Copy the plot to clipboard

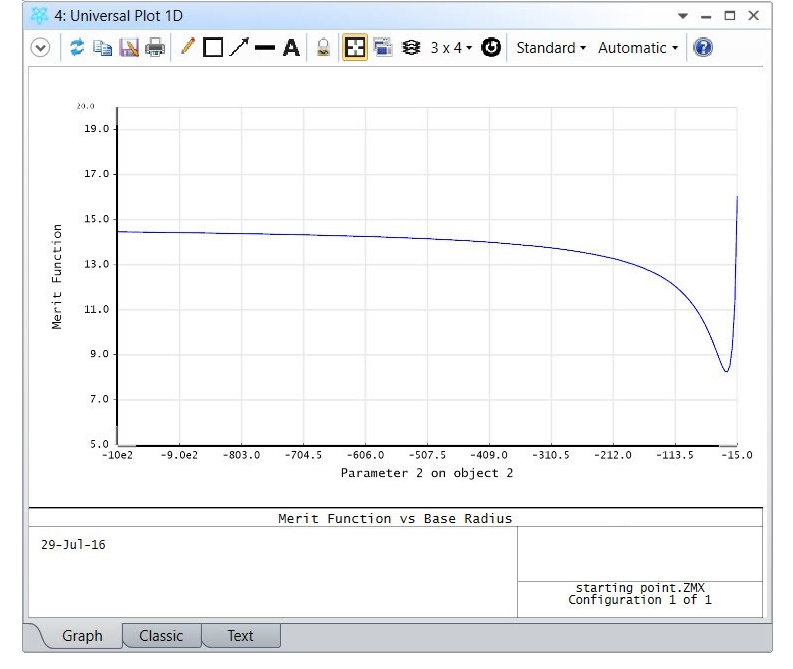point(102,48)
